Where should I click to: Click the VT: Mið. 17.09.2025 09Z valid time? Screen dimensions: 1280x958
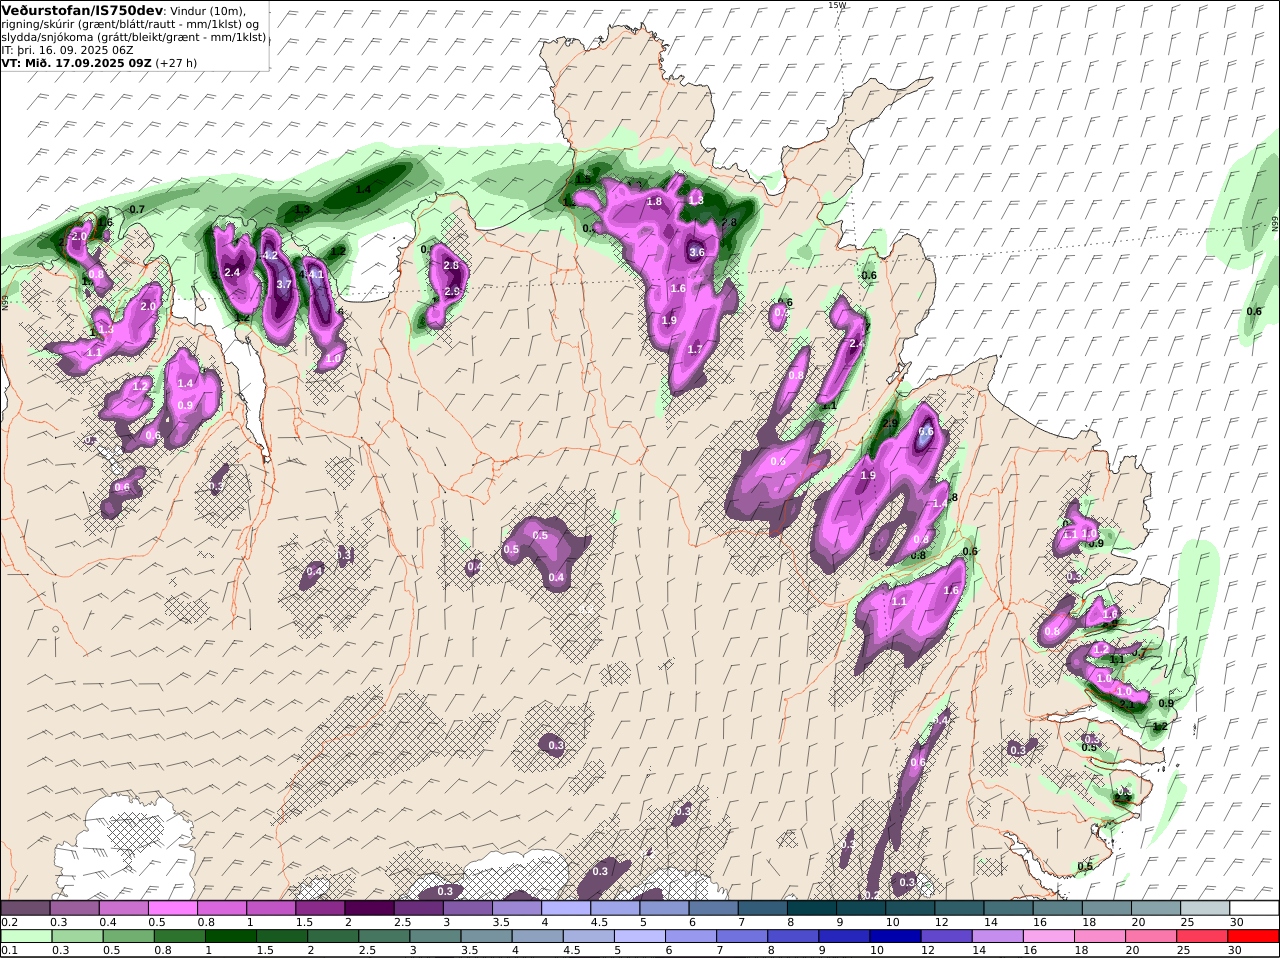tap(76, 62)
